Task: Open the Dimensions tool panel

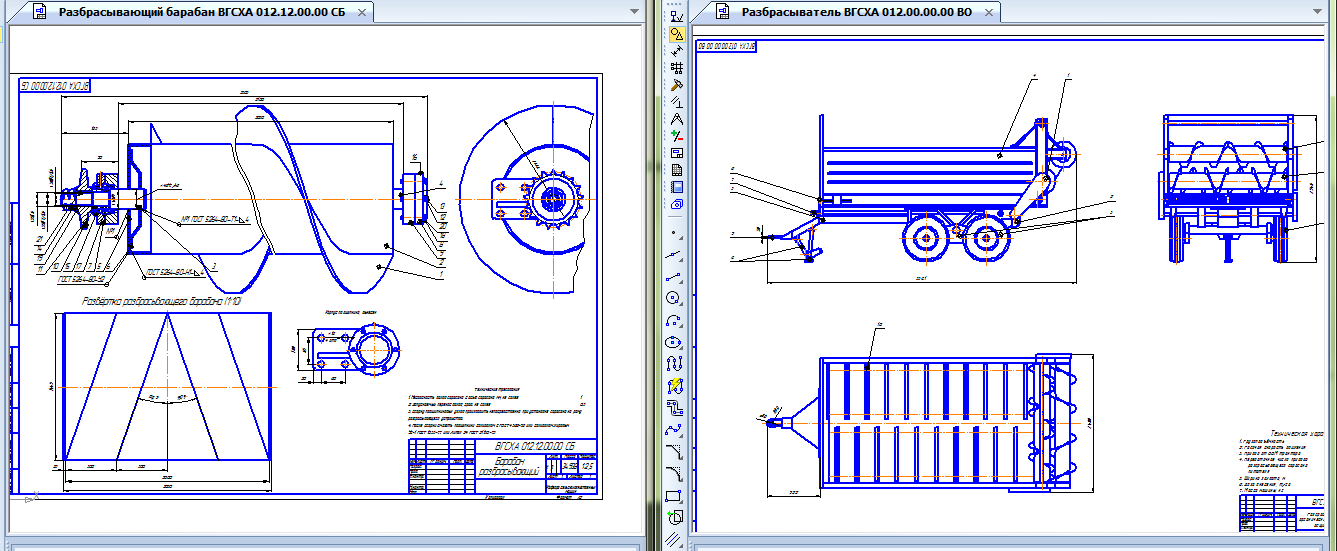Action: pyautogui.click(x=677, y=50)
